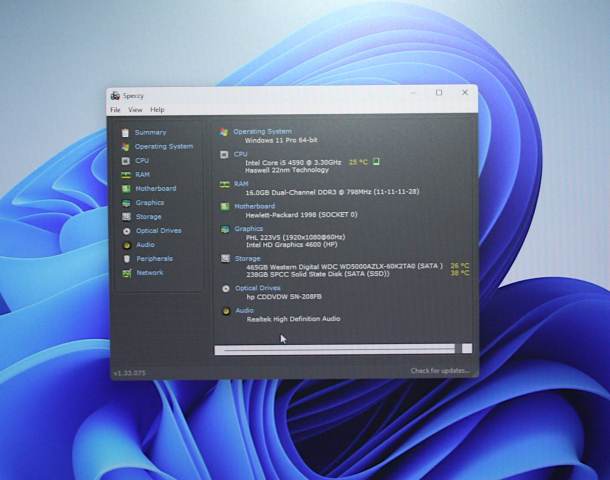The width and height of the screenshot is (610, 480).
Task: Click RAM heading link in summary
Action: (x=241, y=184)
